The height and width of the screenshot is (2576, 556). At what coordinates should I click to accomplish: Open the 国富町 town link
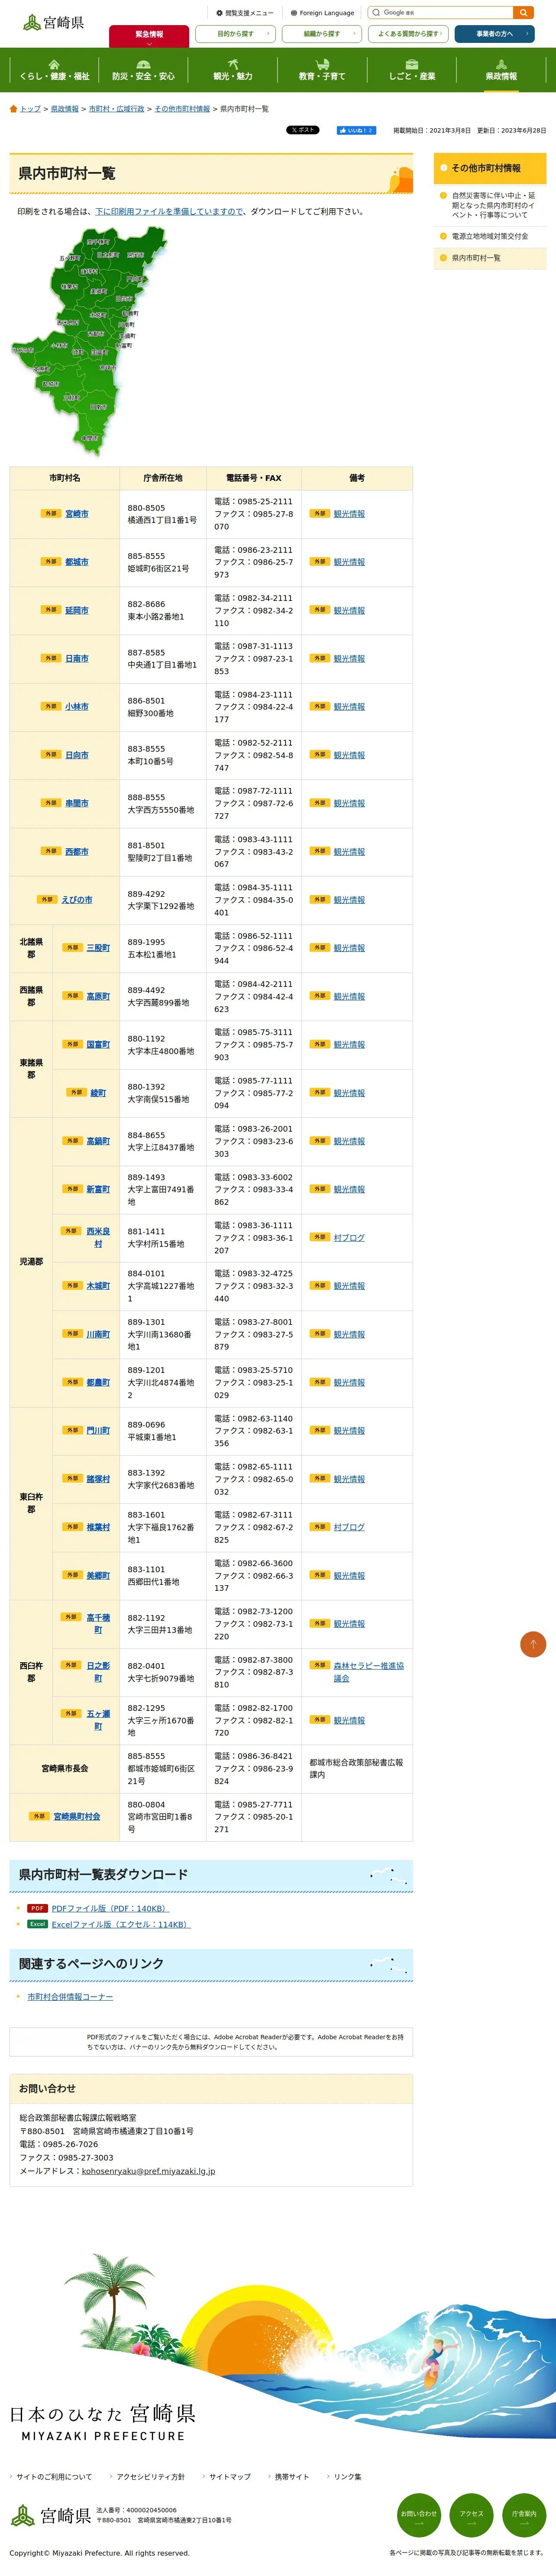(x=98, y=1045)
